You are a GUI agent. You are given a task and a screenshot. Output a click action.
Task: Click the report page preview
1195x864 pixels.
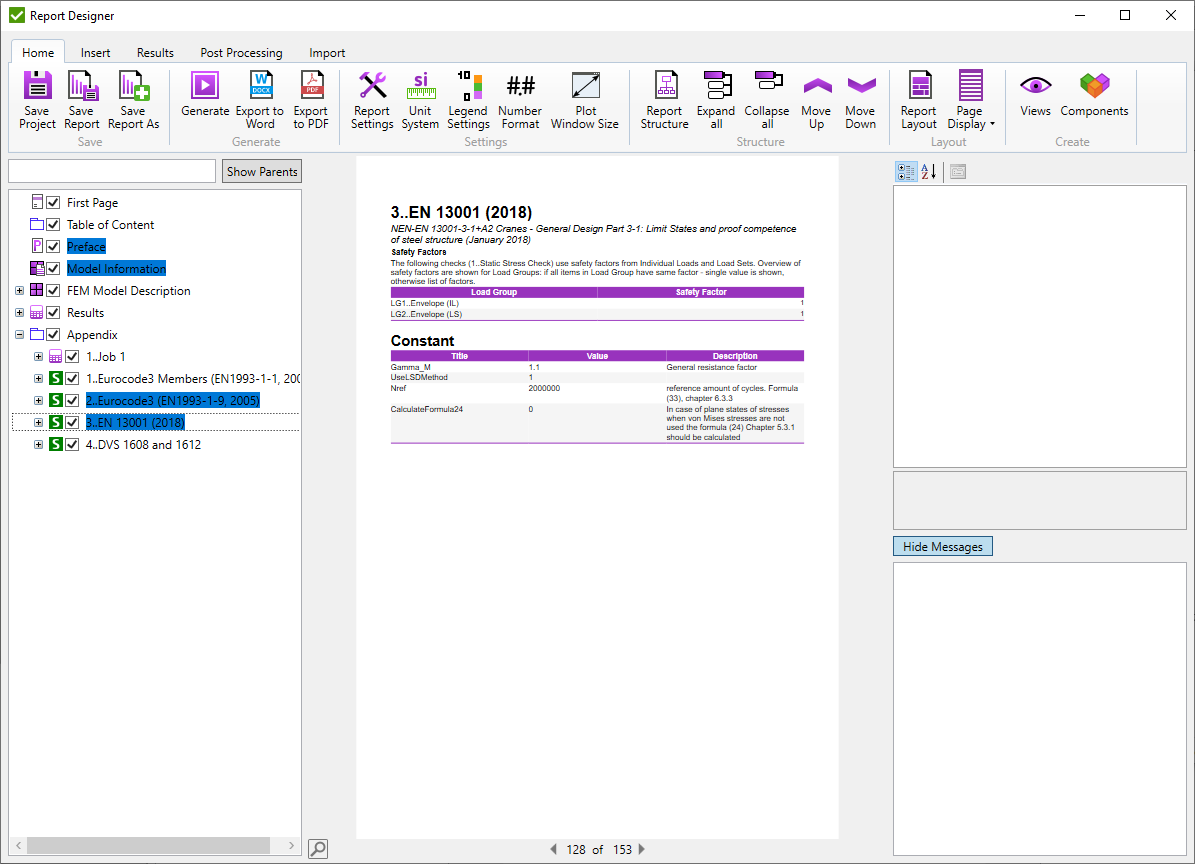[598, 498]
